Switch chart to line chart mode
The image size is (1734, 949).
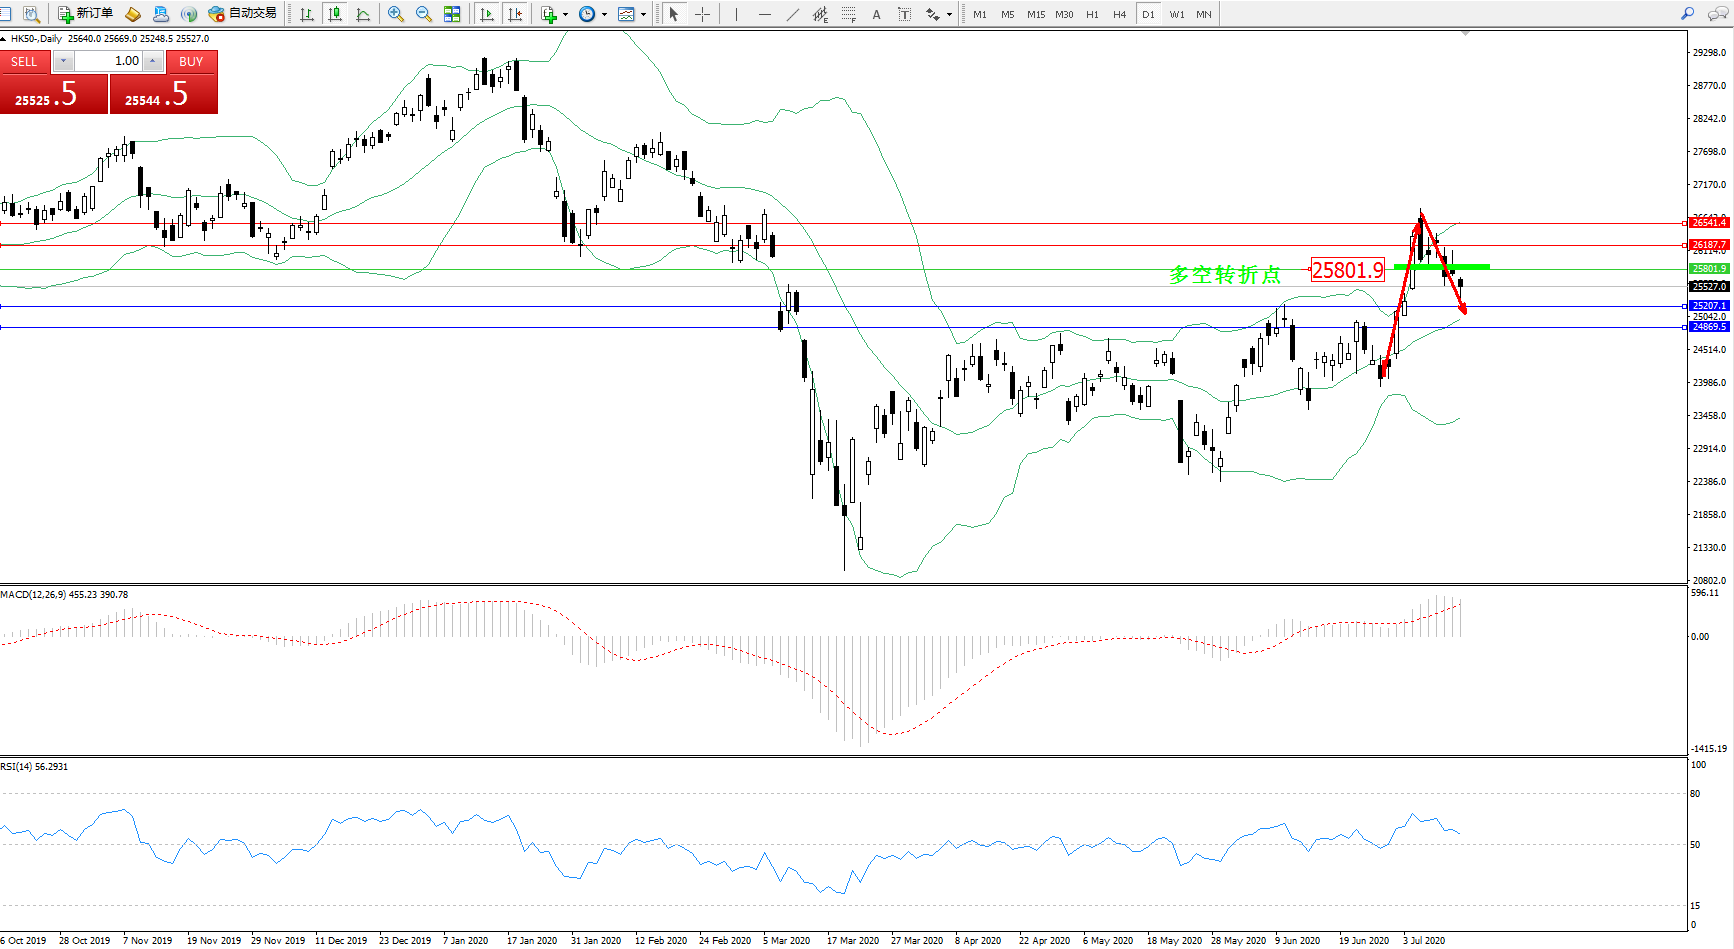(x=363, y=14)
